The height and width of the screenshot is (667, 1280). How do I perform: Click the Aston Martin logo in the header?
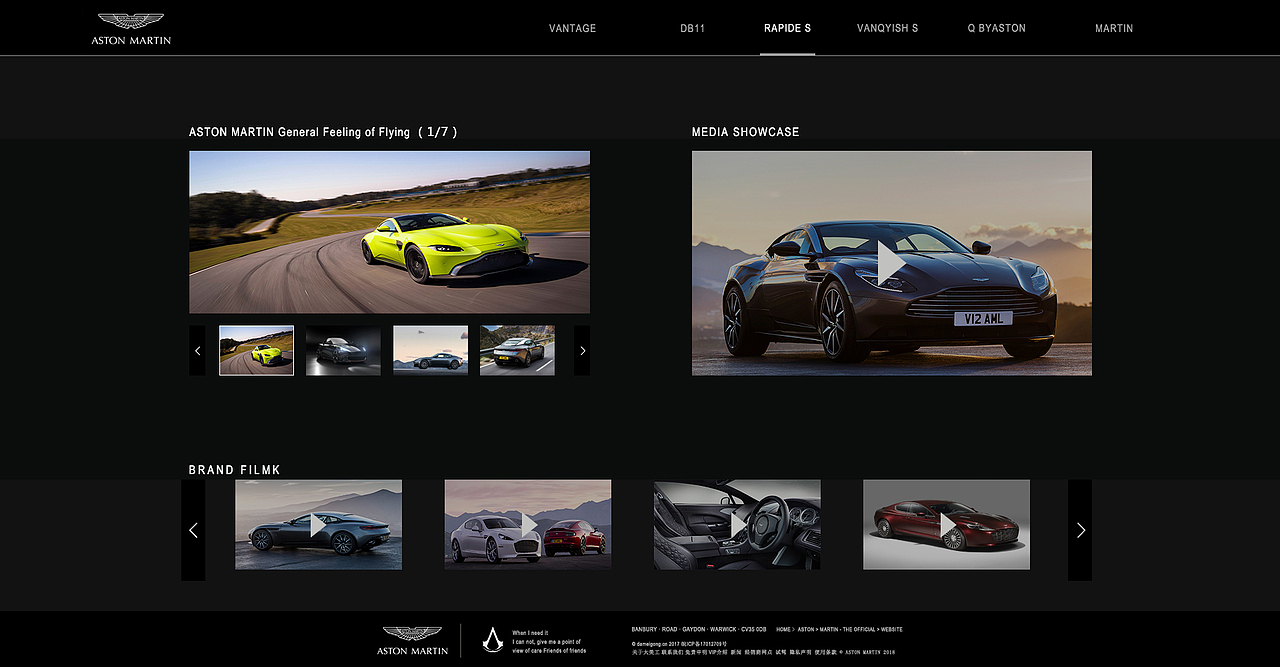pyautogui.click(x=131, y=28)
